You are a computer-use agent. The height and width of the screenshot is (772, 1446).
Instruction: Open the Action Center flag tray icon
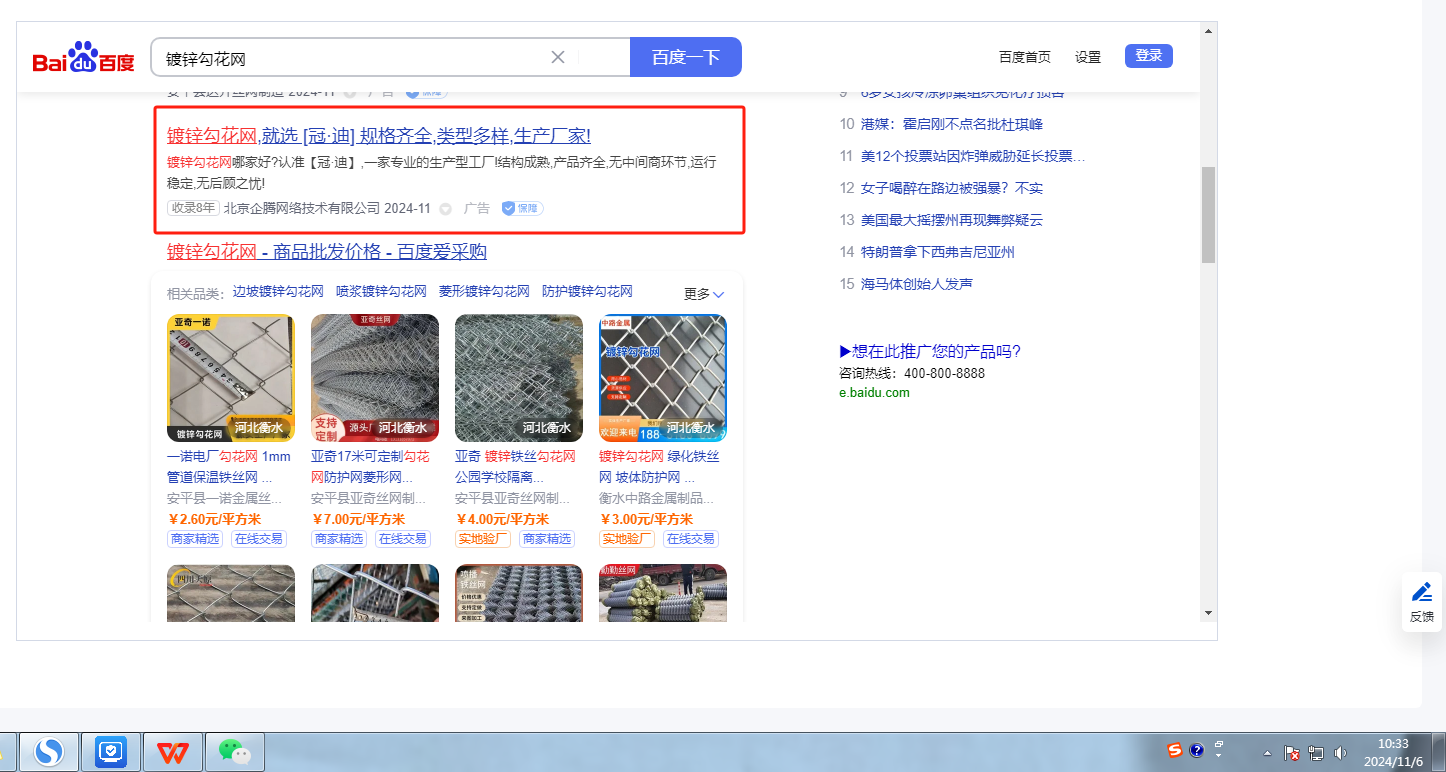click(x=1291, y=753)
